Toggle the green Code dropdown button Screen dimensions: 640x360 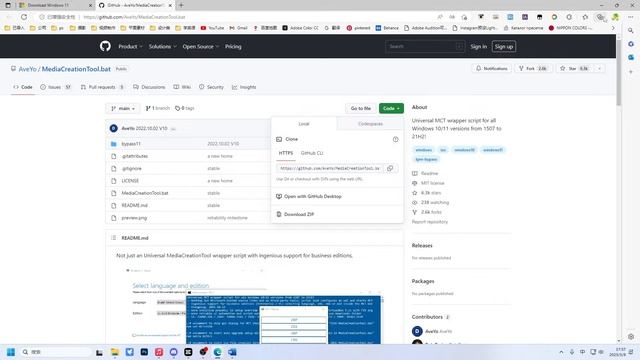click(391, 108)
